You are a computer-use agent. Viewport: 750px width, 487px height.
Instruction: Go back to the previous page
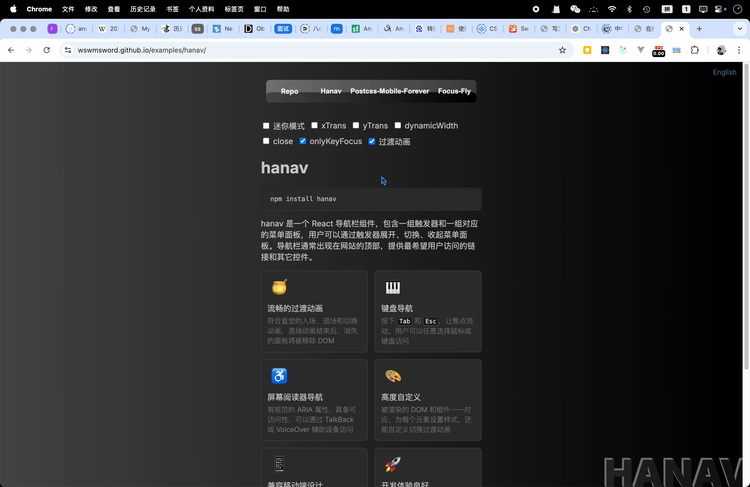click(x=11, y=50)
